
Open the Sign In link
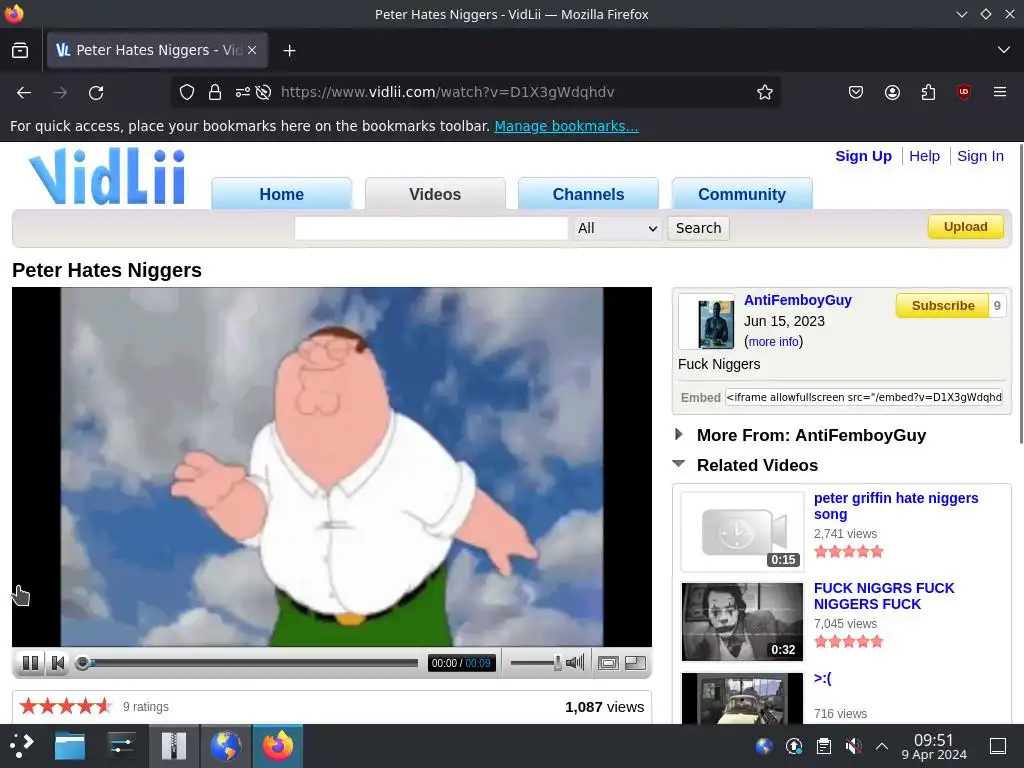pos(980,156)
